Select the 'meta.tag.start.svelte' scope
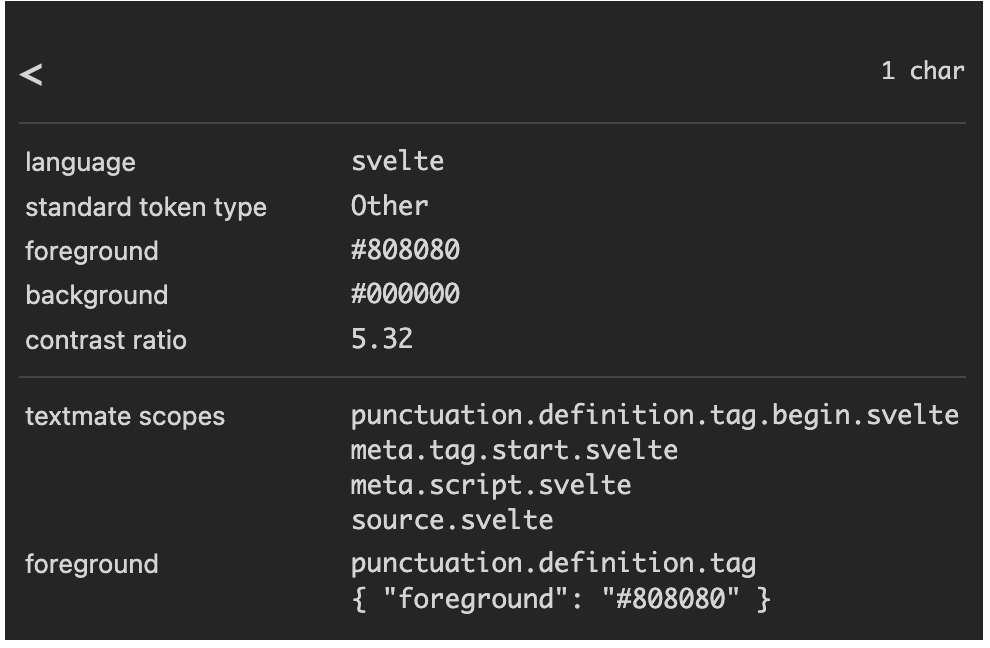This screenshot has width=990, height=648. click(514, 450)
